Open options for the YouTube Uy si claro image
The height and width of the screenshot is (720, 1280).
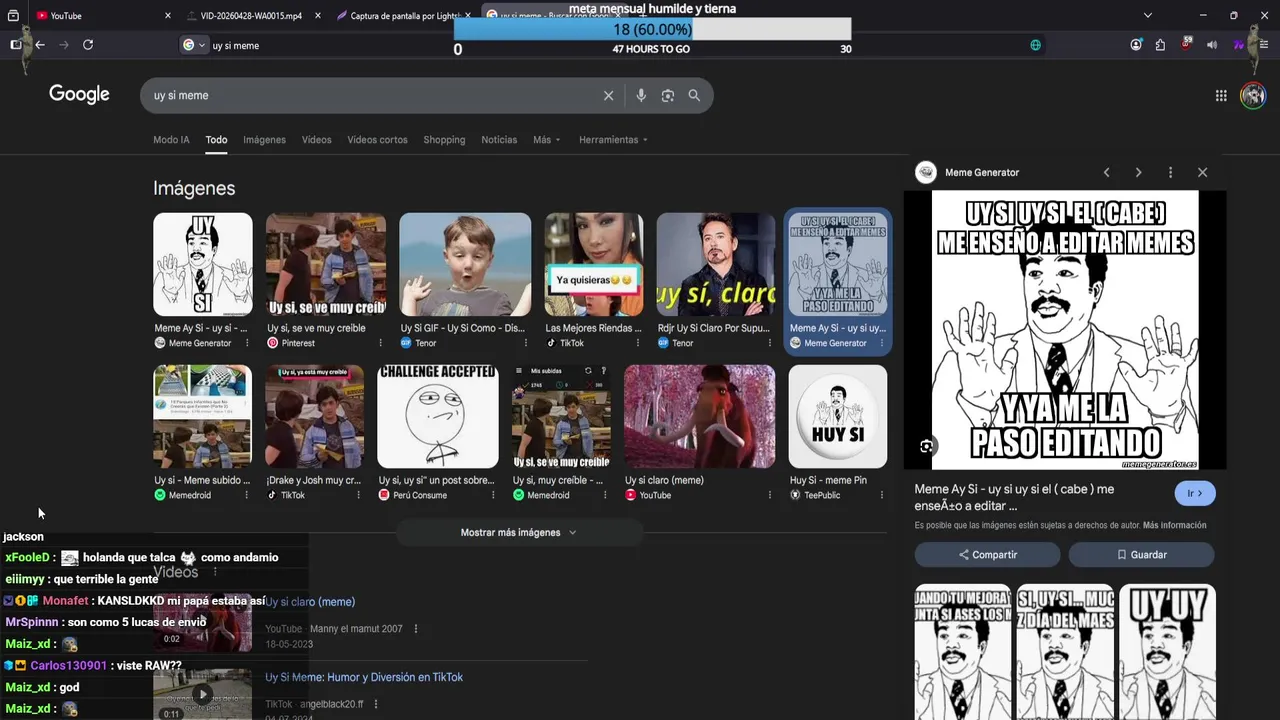click(x=769, y=495)
